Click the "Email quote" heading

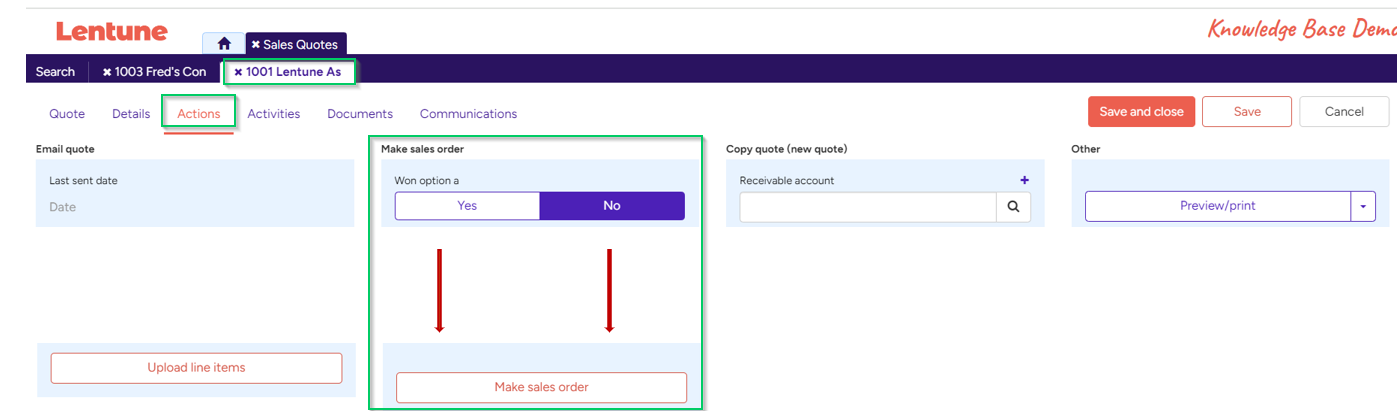click(x=65, y=149)
